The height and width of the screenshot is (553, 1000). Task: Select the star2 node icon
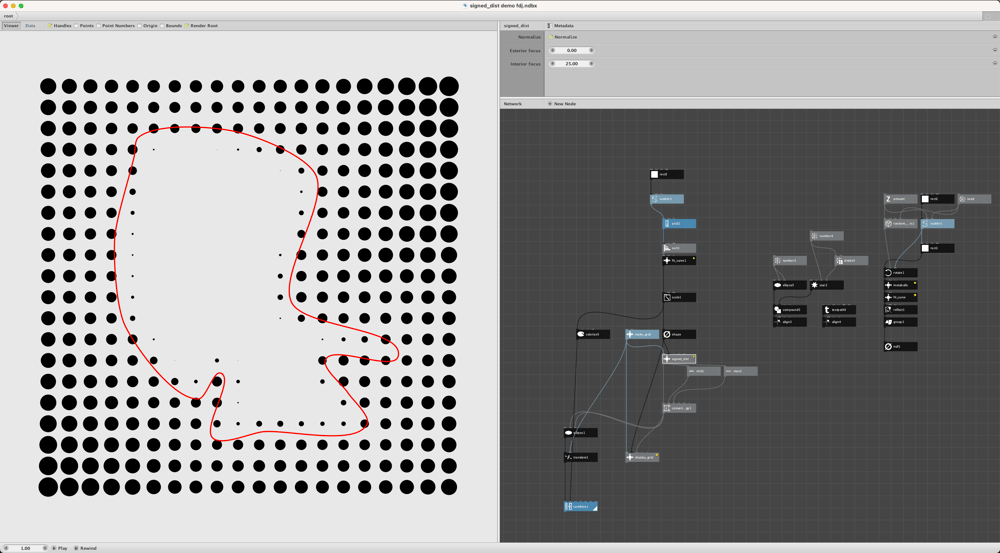[x=814, y=285]
